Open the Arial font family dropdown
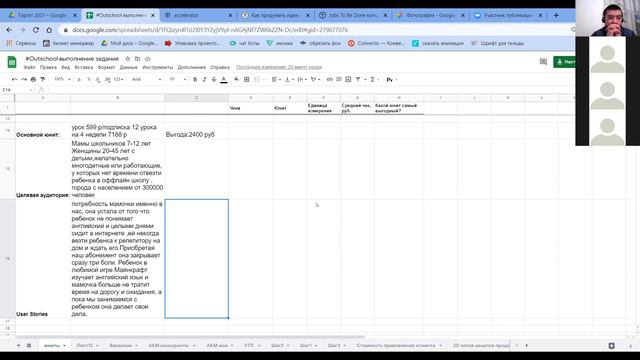Screen dimensions: 640x360 [147, 79]
